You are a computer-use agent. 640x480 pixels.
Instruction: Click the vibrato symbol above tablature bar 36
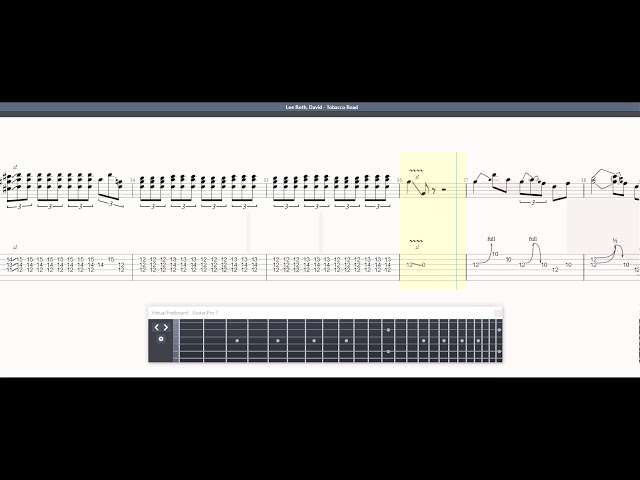point(416,241)
